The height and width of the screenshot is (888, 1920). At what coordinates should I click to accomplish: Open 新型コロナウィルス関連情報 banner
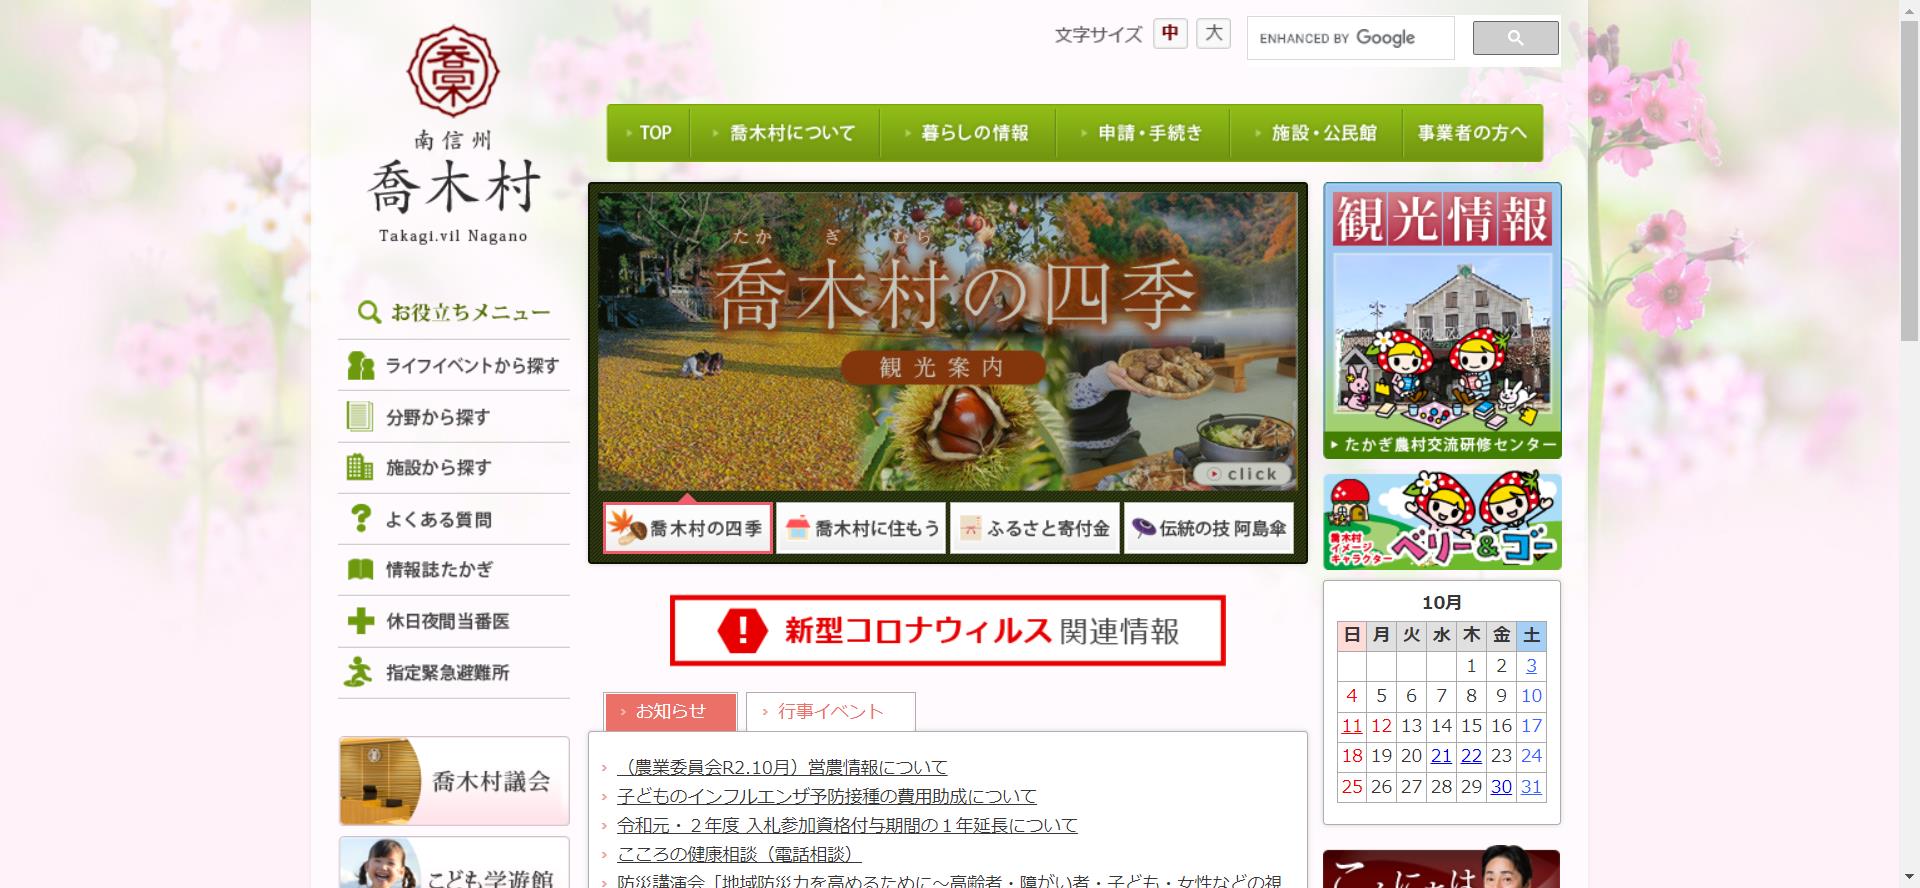947,631
